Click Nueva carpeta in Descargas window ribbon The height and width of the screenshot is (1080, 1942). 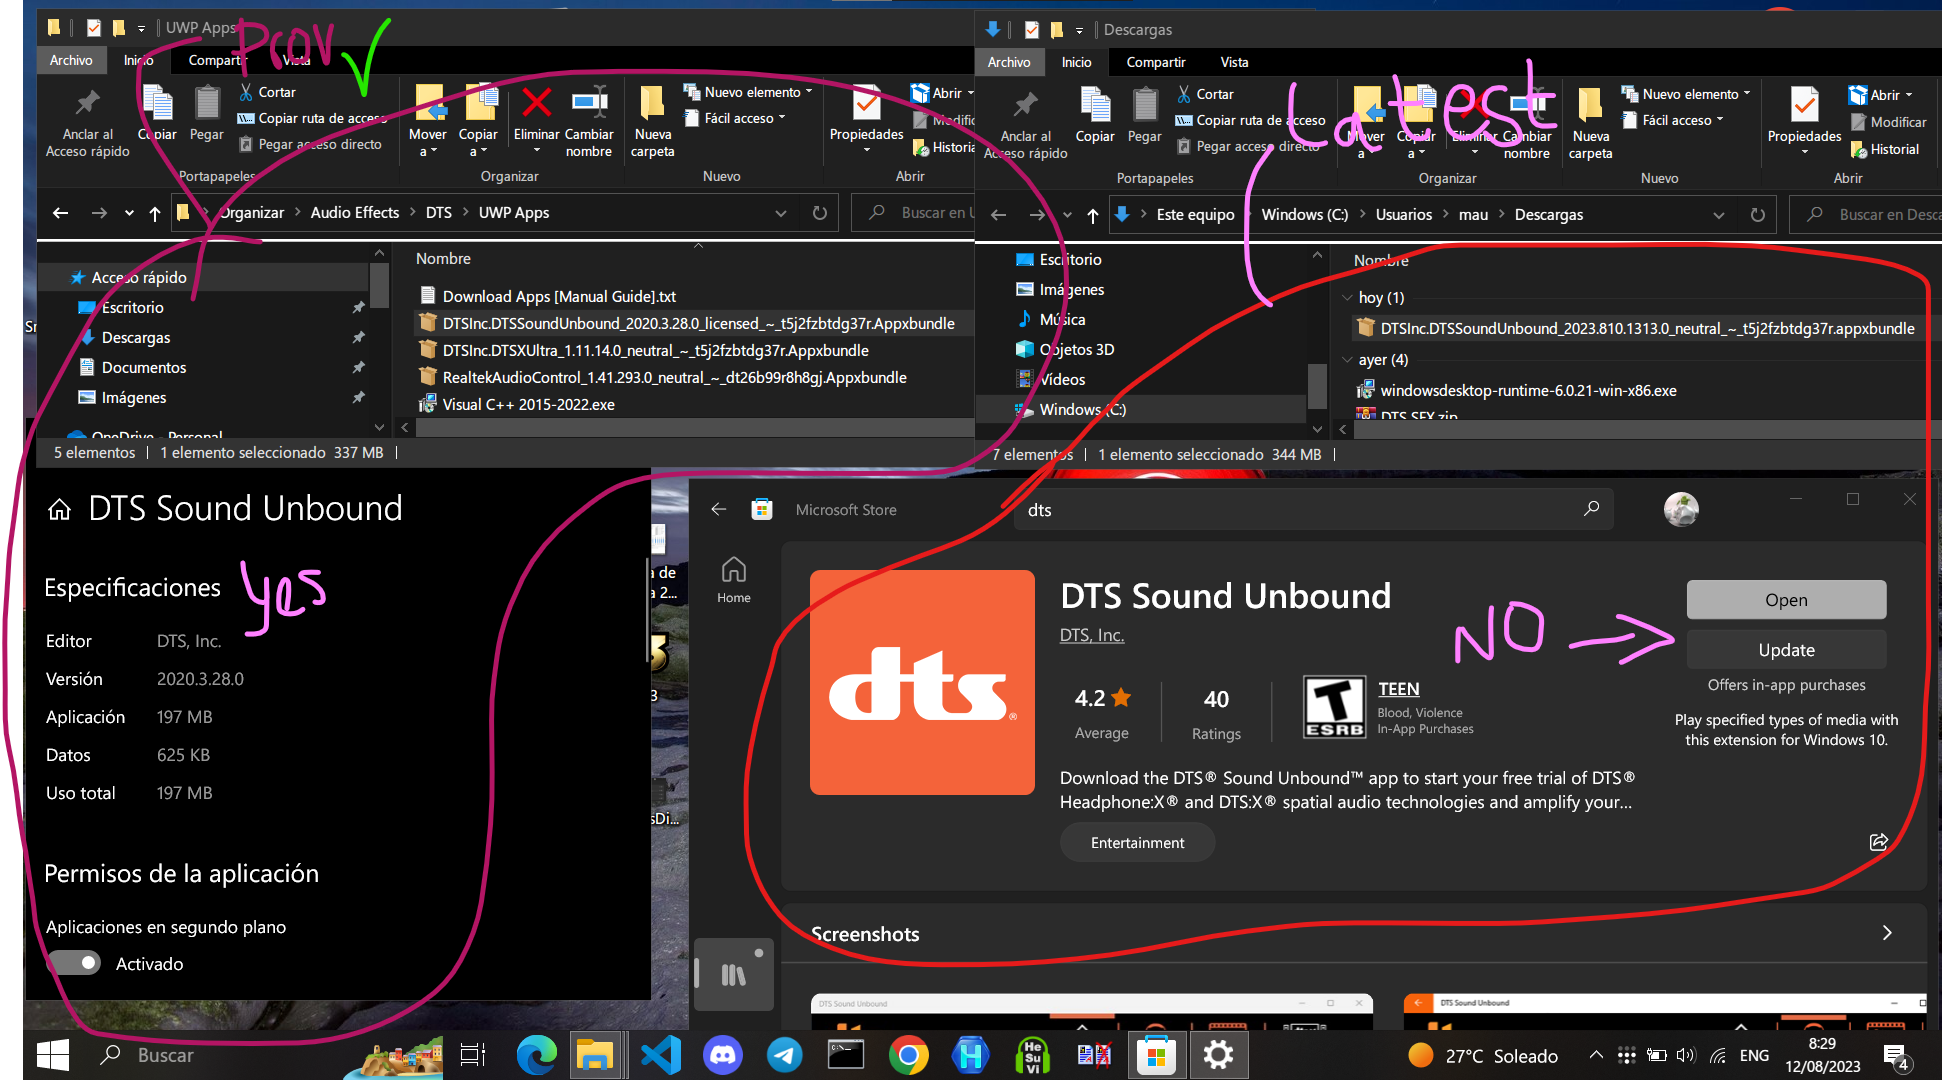click(x=1590, y=122)
